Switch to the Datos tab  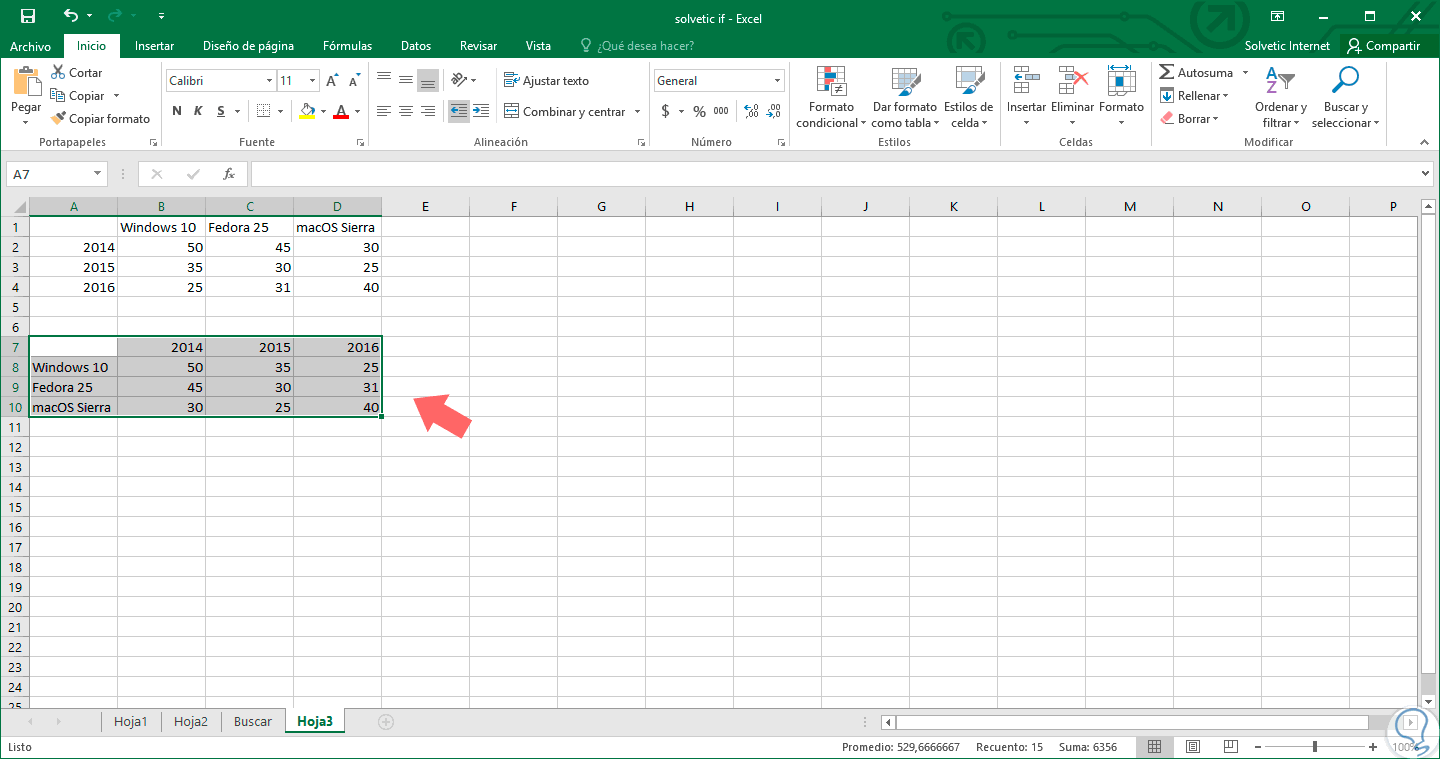416,46
